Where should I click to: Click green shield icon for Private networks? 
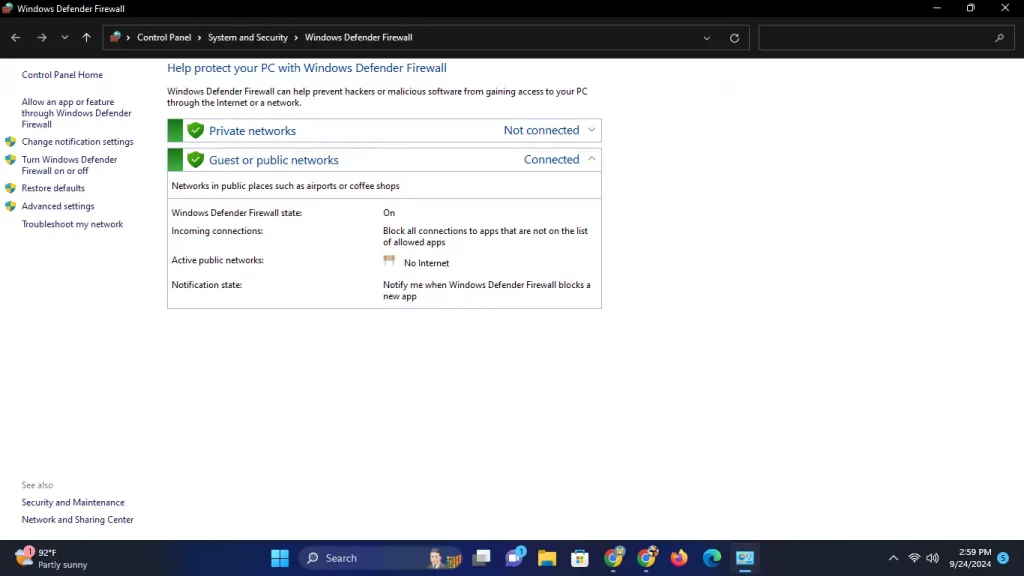[x=195, y=131]
